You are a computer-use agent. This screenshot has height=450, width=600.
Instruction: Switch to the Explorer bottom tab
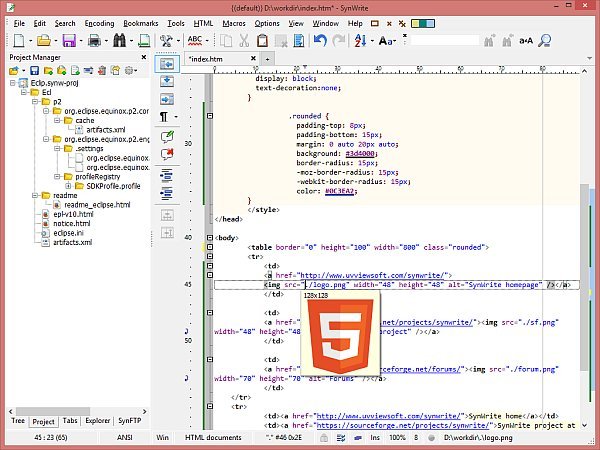tap(98, 421)
